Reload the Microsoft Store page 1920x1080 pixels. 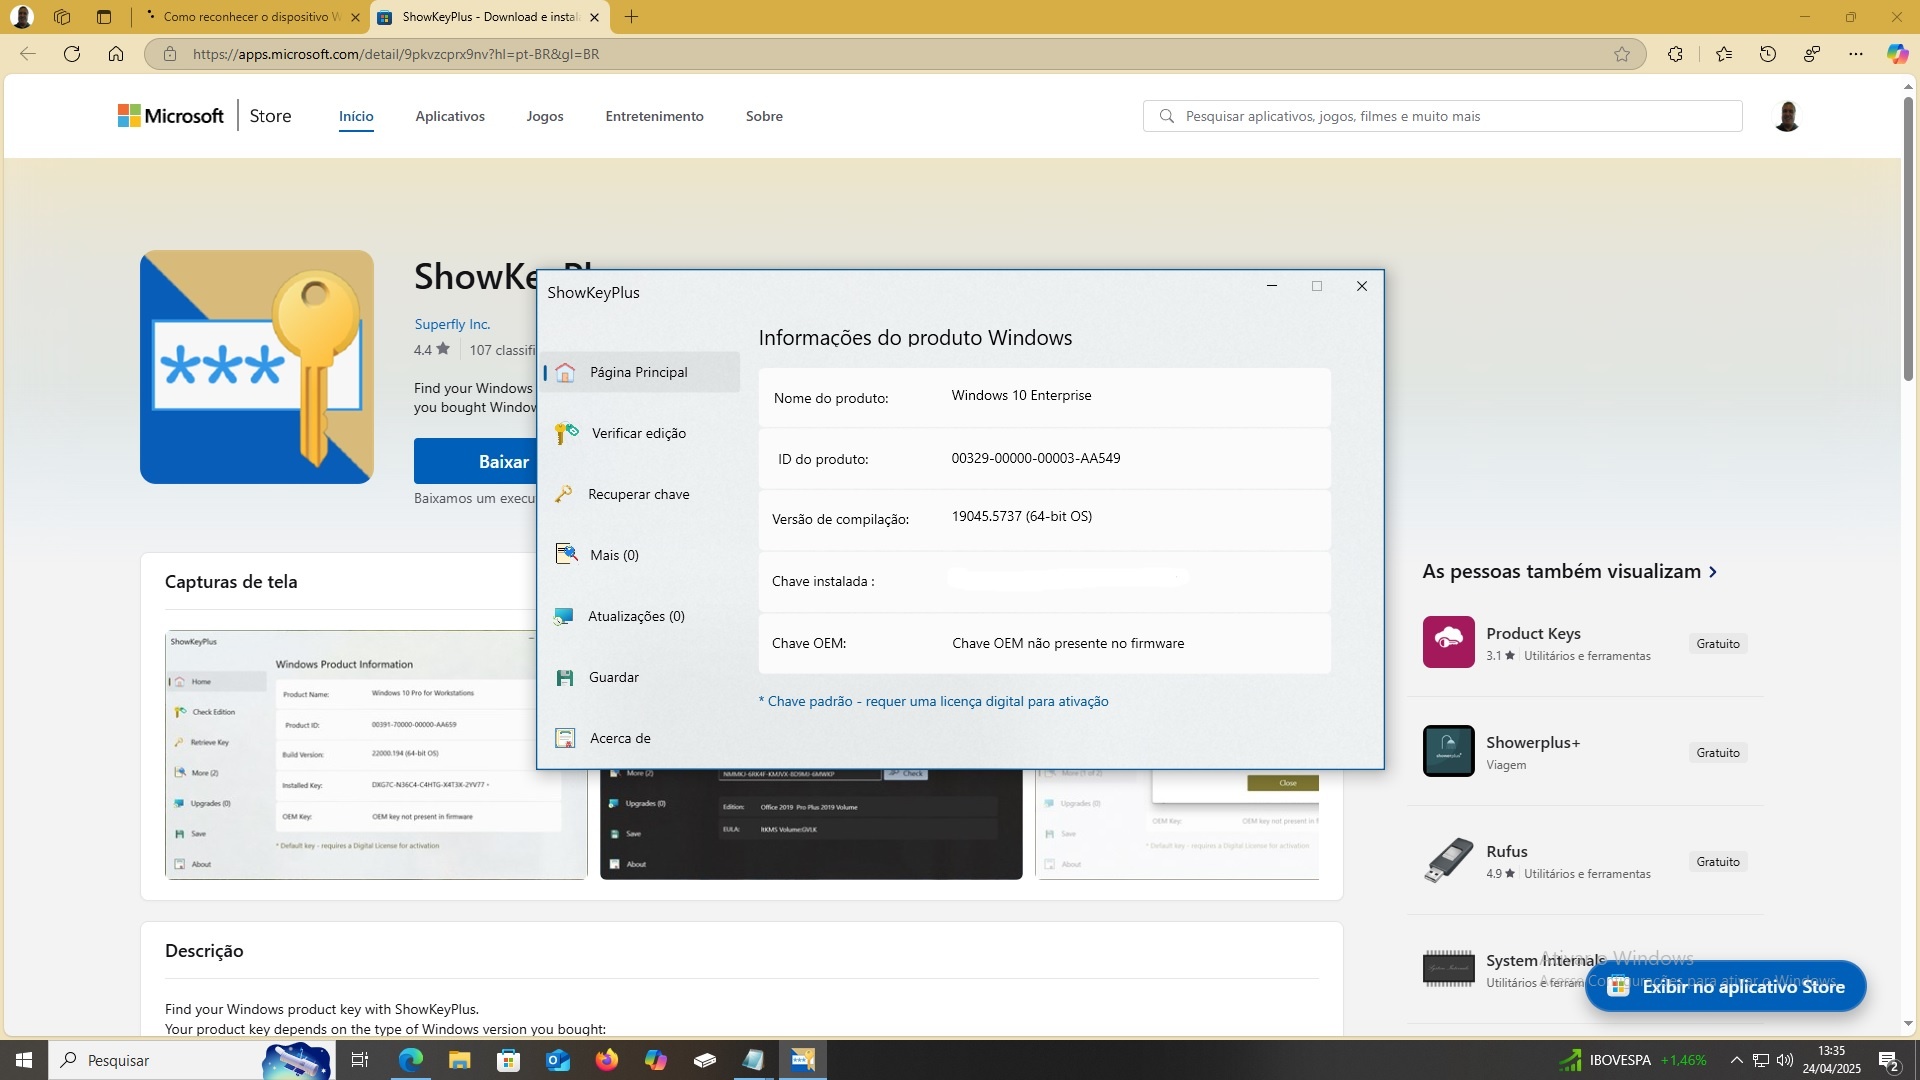(x=72, y=54)
